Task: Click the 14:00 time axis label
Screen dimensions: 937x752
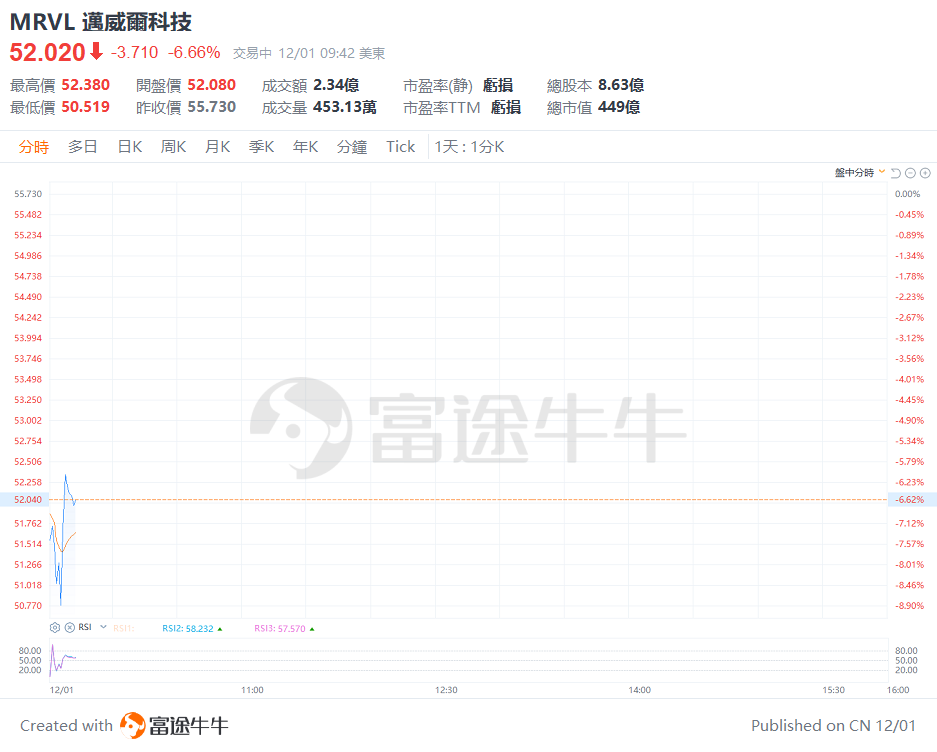Action: (x=640, y=690)
